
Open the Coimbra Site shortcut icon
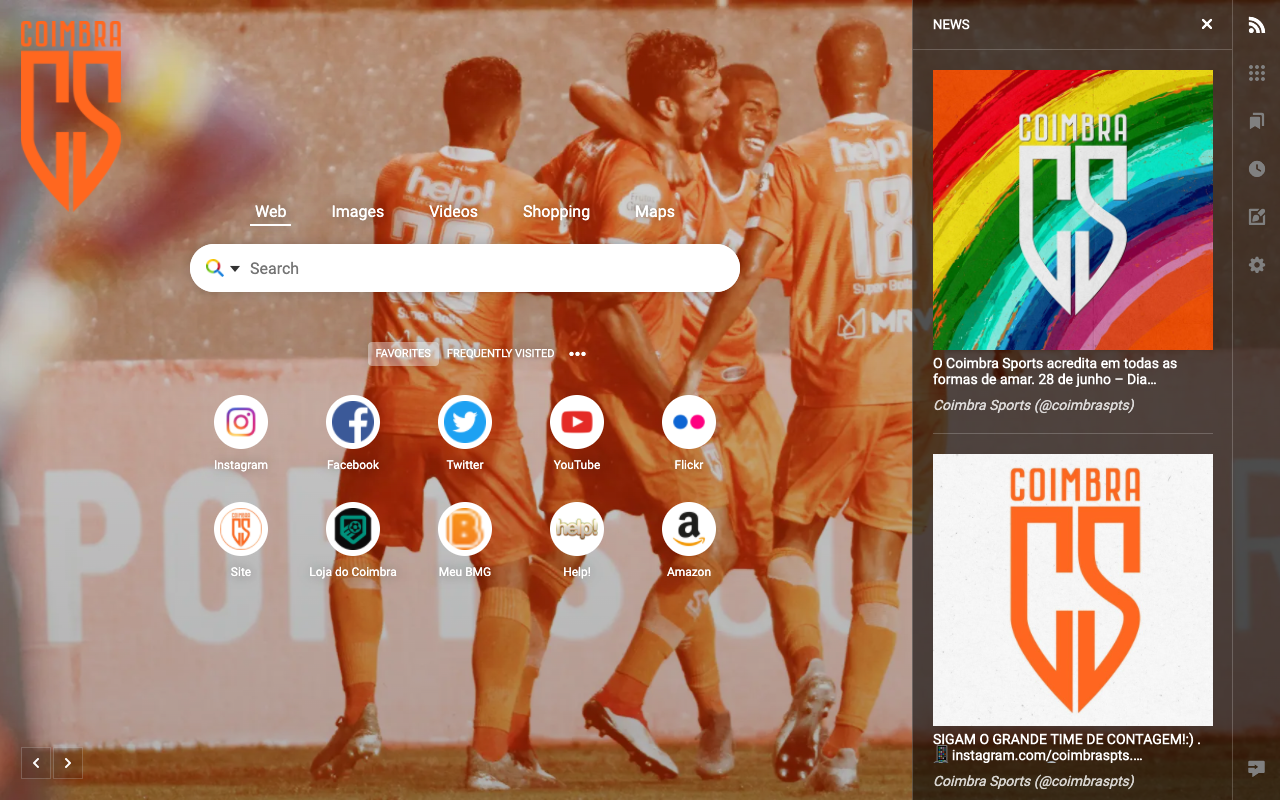pyautogui.click(x=241, y=529)
